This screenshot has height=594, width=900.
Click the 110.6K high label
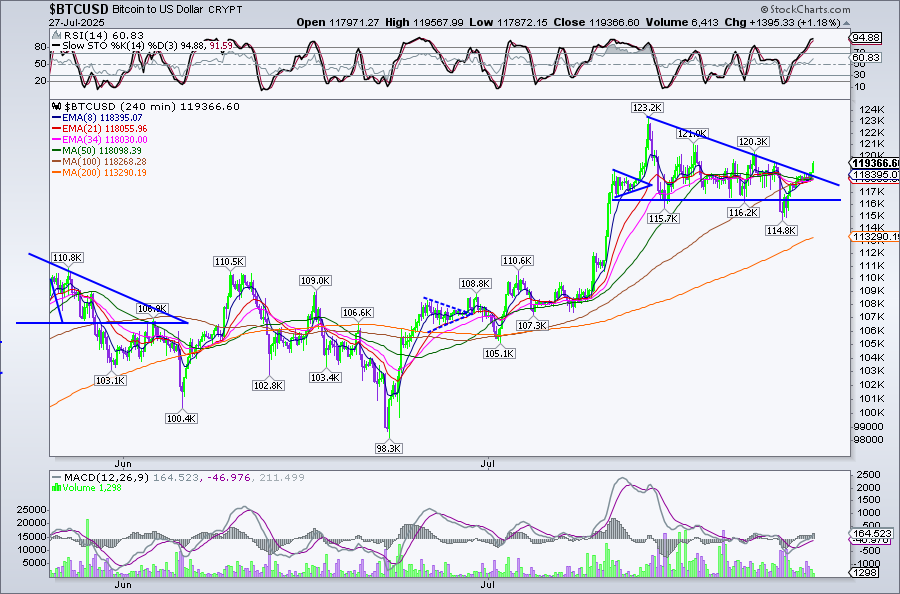(517, 261)
